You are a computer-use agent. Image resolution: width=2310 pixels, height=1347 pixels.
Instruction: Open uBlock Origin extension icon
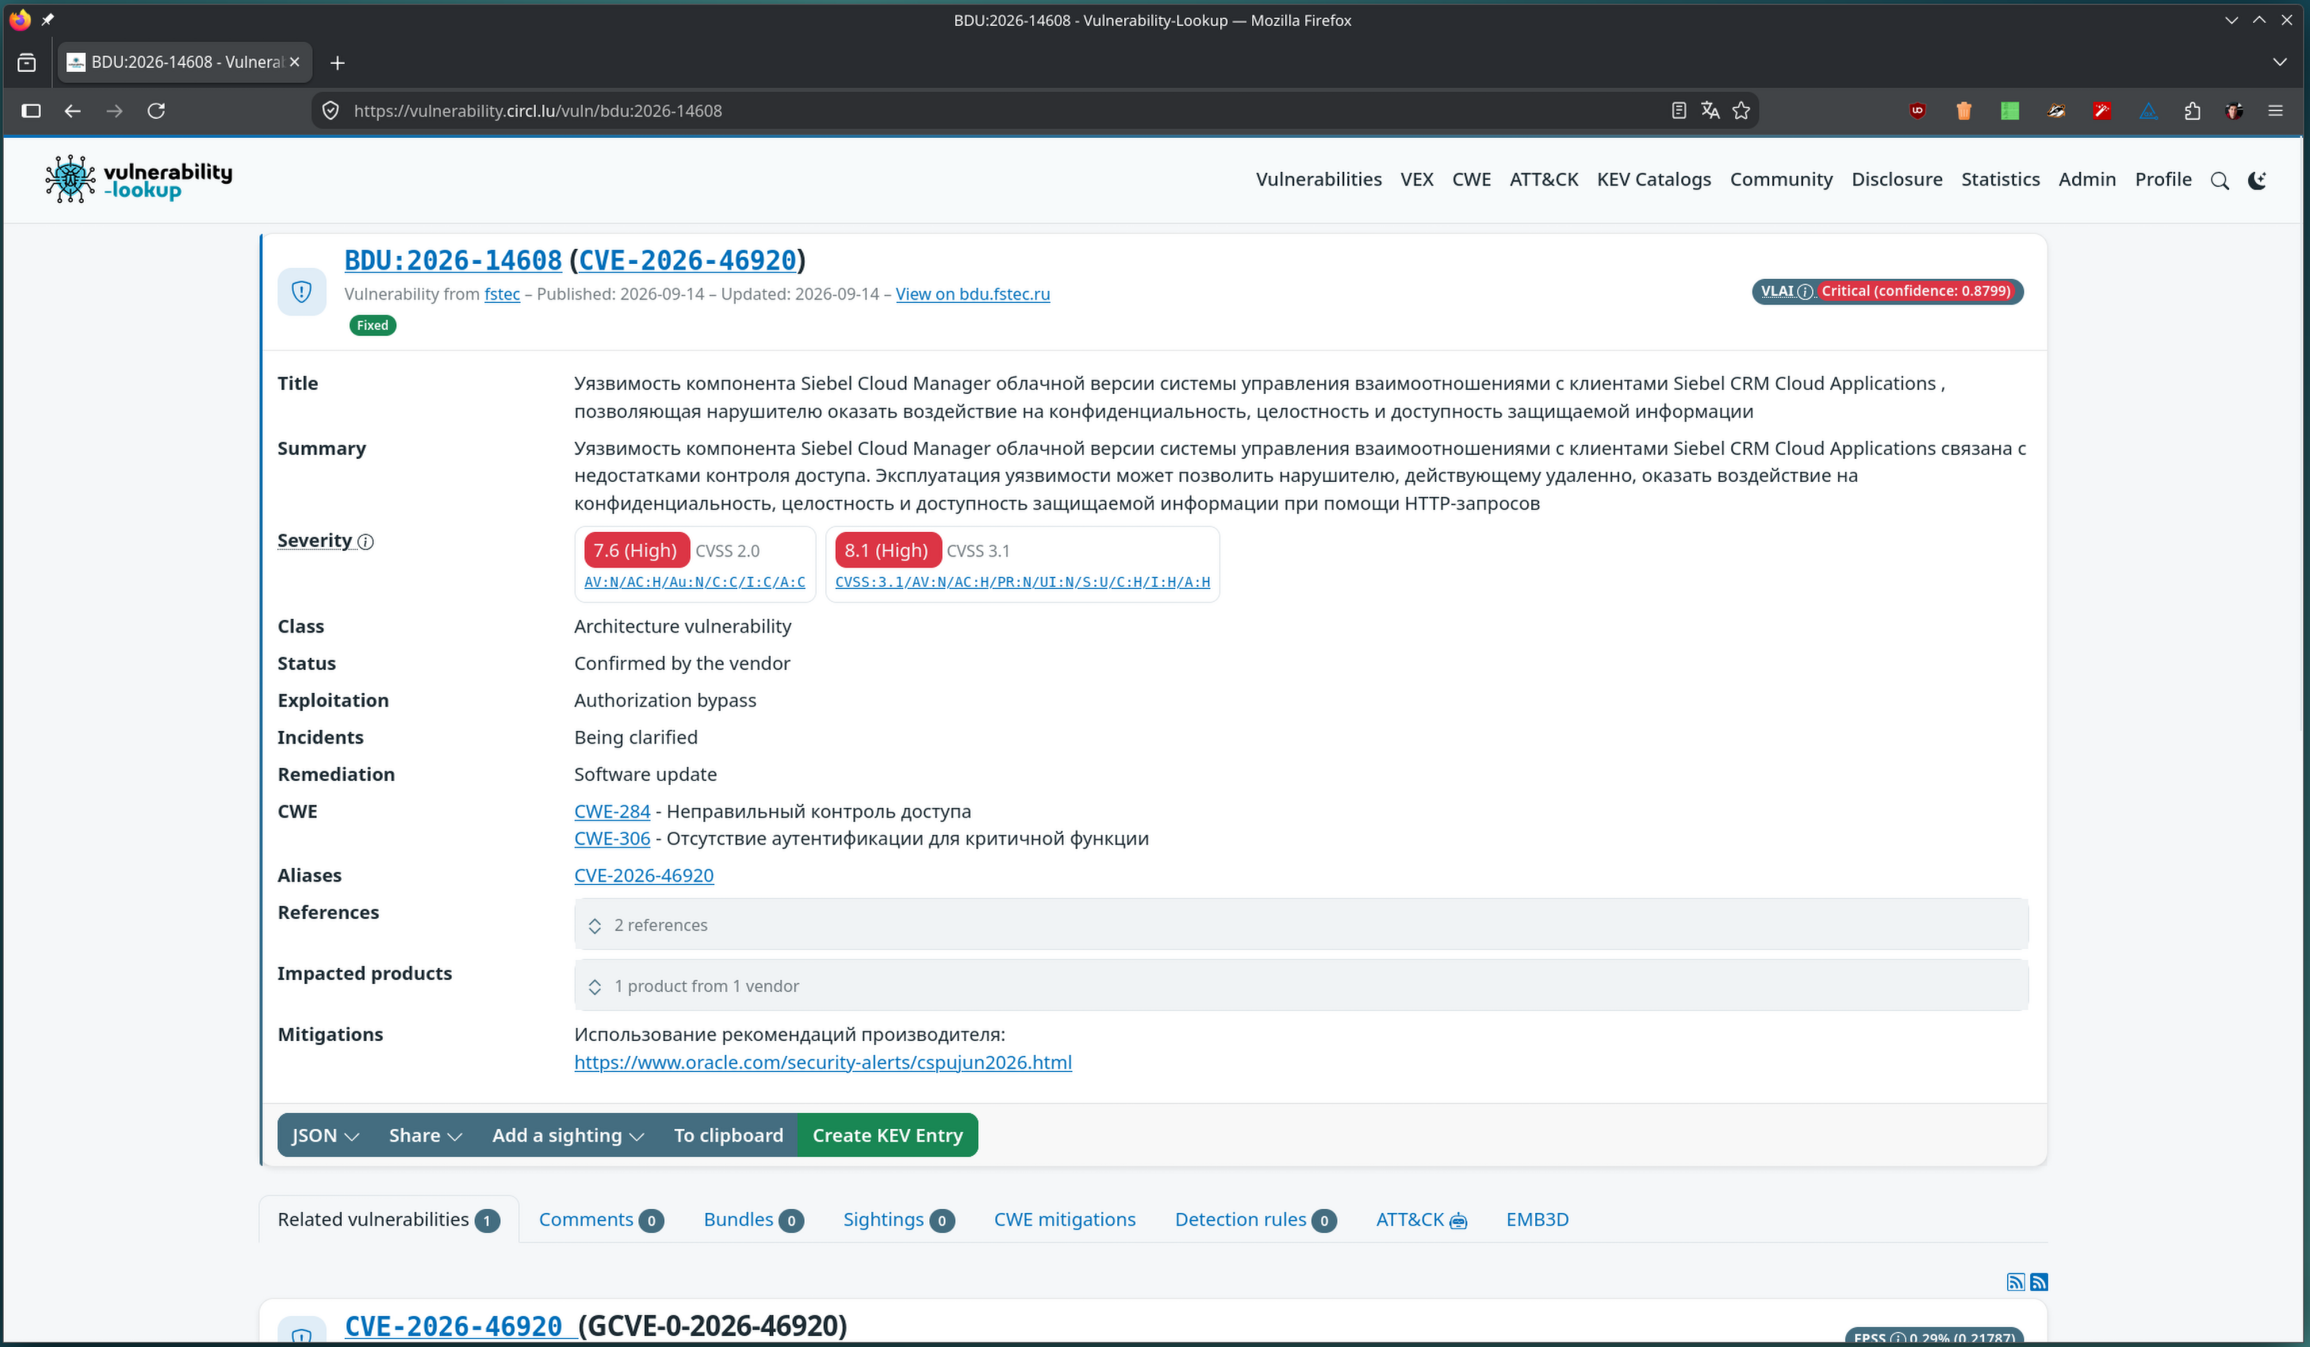(x=1917, y=111)
